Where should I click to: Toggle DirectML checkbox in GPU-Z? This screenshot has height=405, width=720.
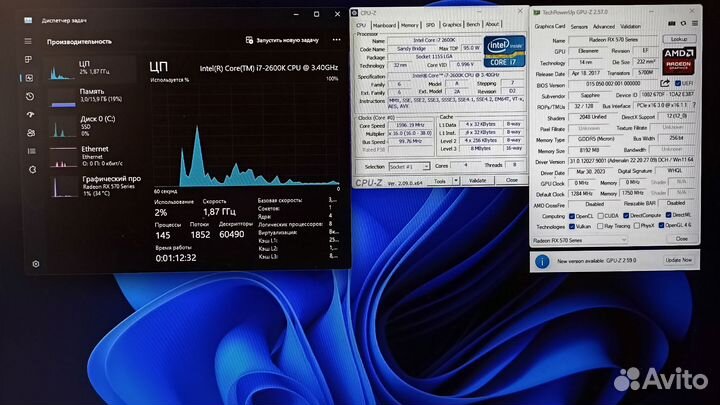669,215
